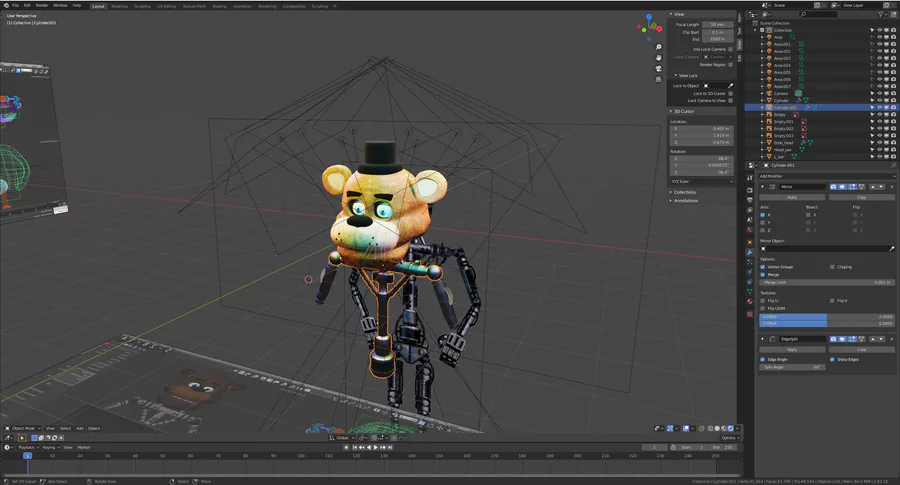This screenshot has width=900, height=485.
Task: Open the Texture properties tab icon
Action: click(750, 314)
